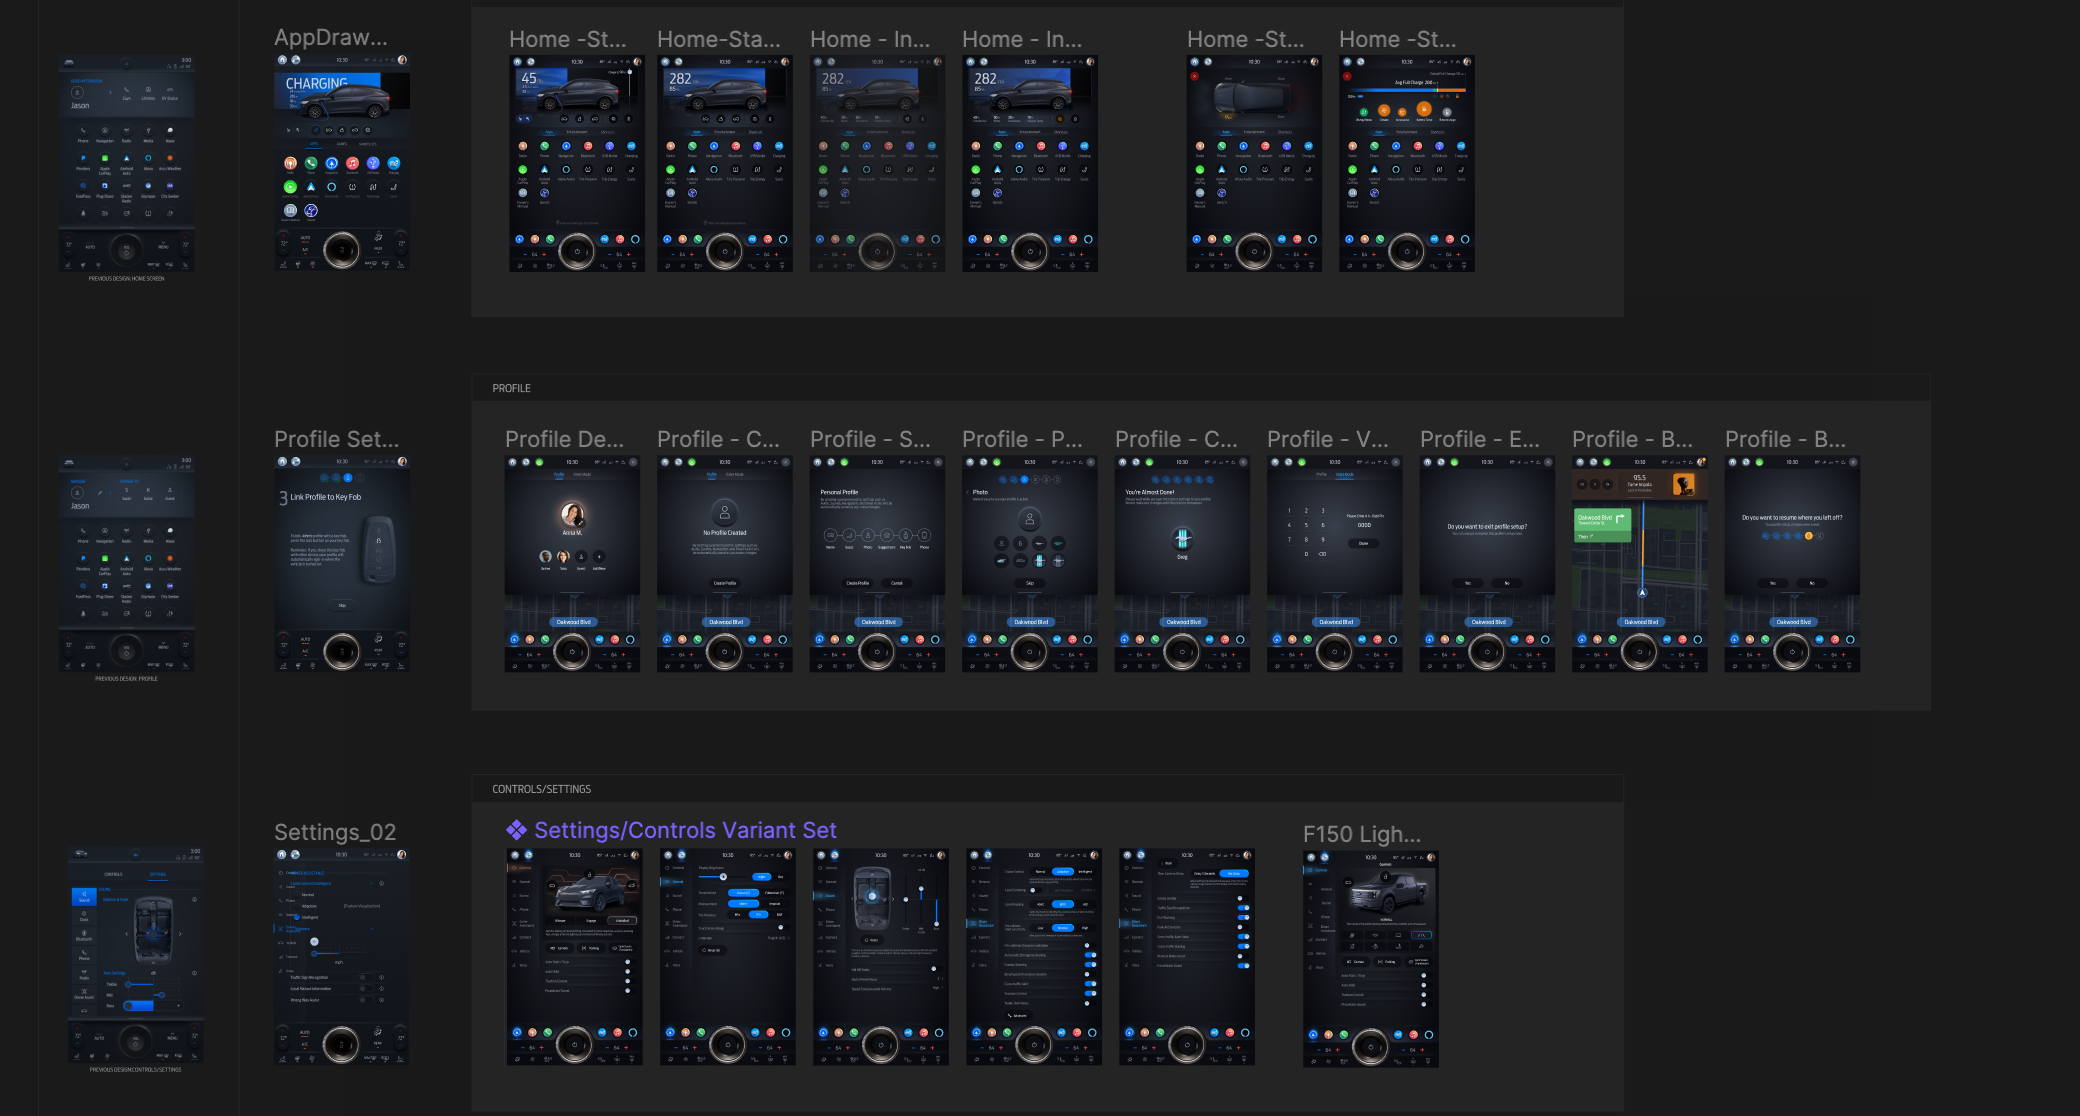Viewport: 2080px width, 1116px height.
Task: Click the power knob in AppDrawer frame
Action: click(x=341, y=248)
